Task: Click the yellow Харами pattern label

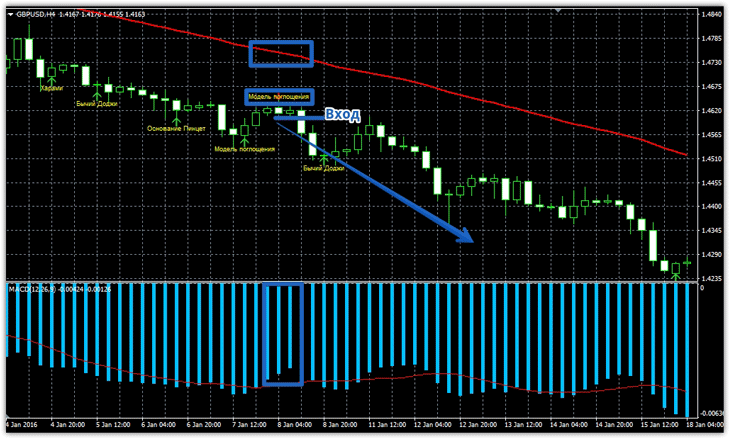Action: (51, 89)
